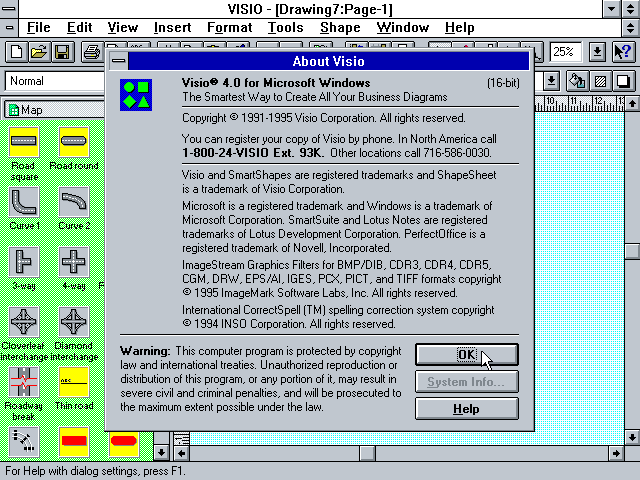Click the page navigation icon beside scrollbar

tap(182, 439)
